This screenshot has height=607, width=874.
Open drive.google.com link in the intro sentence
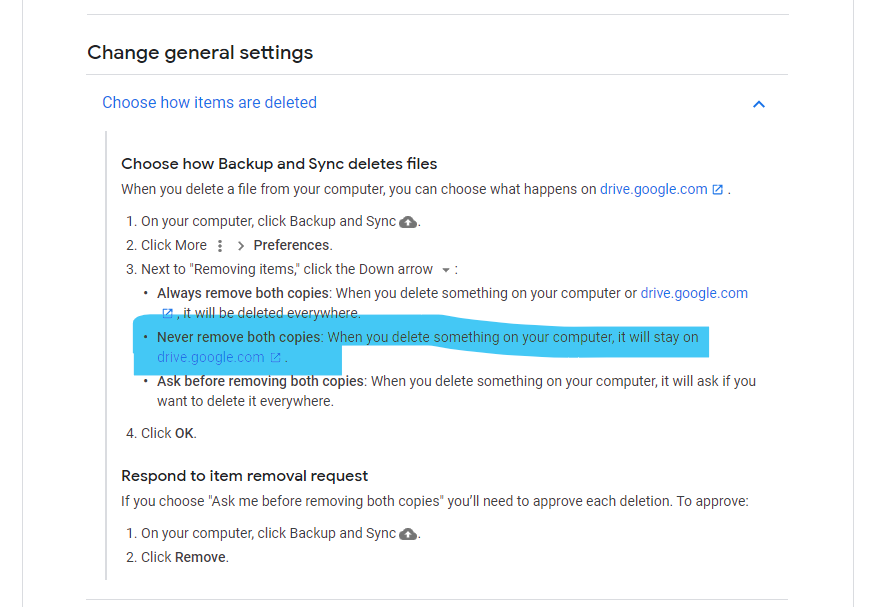(x=653, y=189)
